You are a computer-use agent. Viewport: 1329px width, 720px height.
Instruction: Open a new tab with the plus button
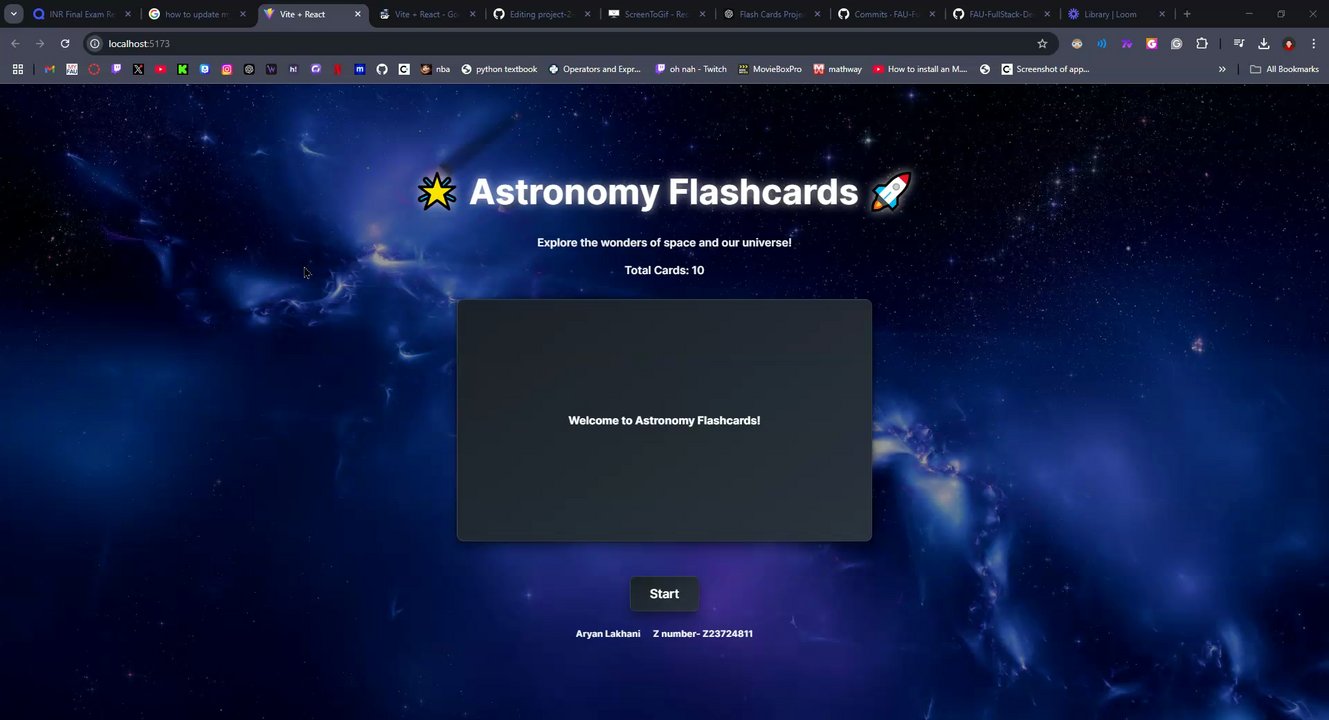coord(1187,14)
